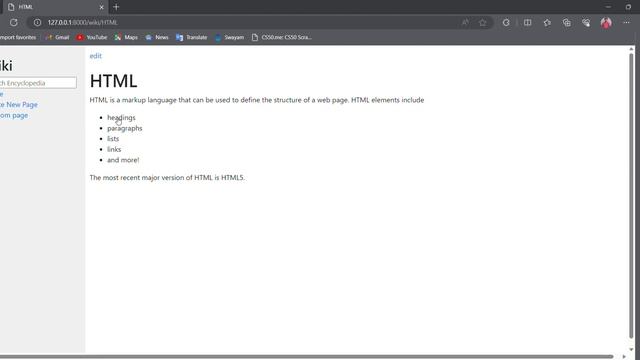The height and width of the screenshot is (360, 640).
Task: Open the Swayam bookmark
Action: [229, 37]
